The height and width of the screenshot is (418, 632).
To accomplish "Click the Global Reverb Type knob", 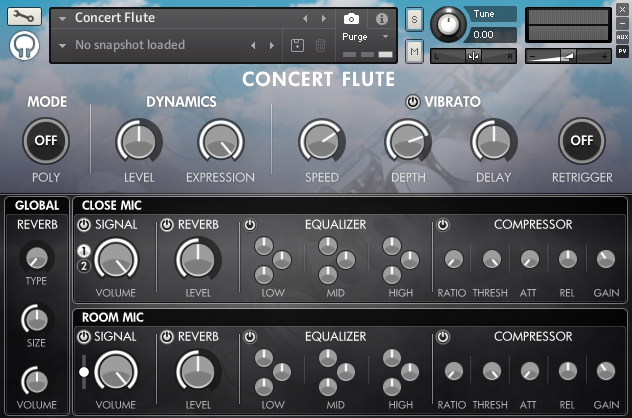I will (37, 258).
